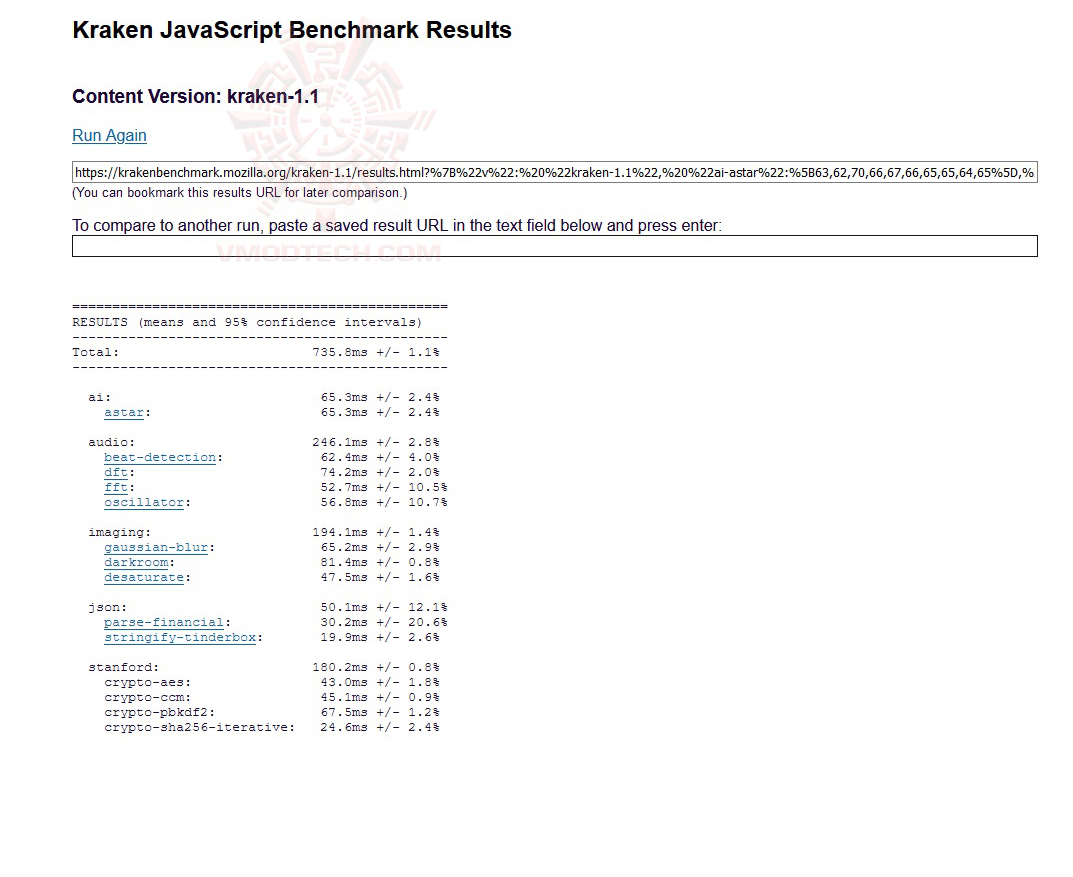The width and height of the screenshot is (1073, 877).
Task: Open the oscillator test link
Action: pos(144,503)
